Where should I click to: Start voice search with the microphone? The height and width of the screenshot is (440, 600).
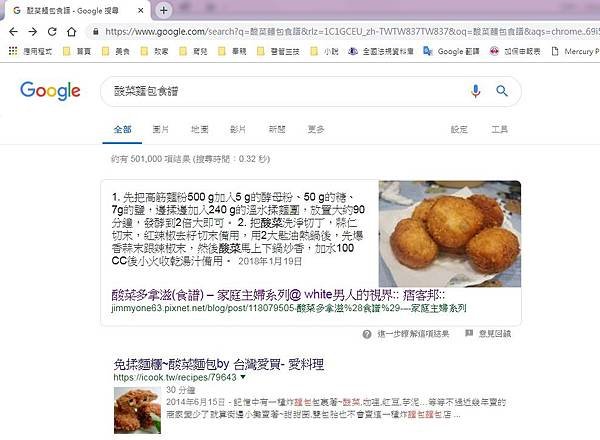[476, 91]
